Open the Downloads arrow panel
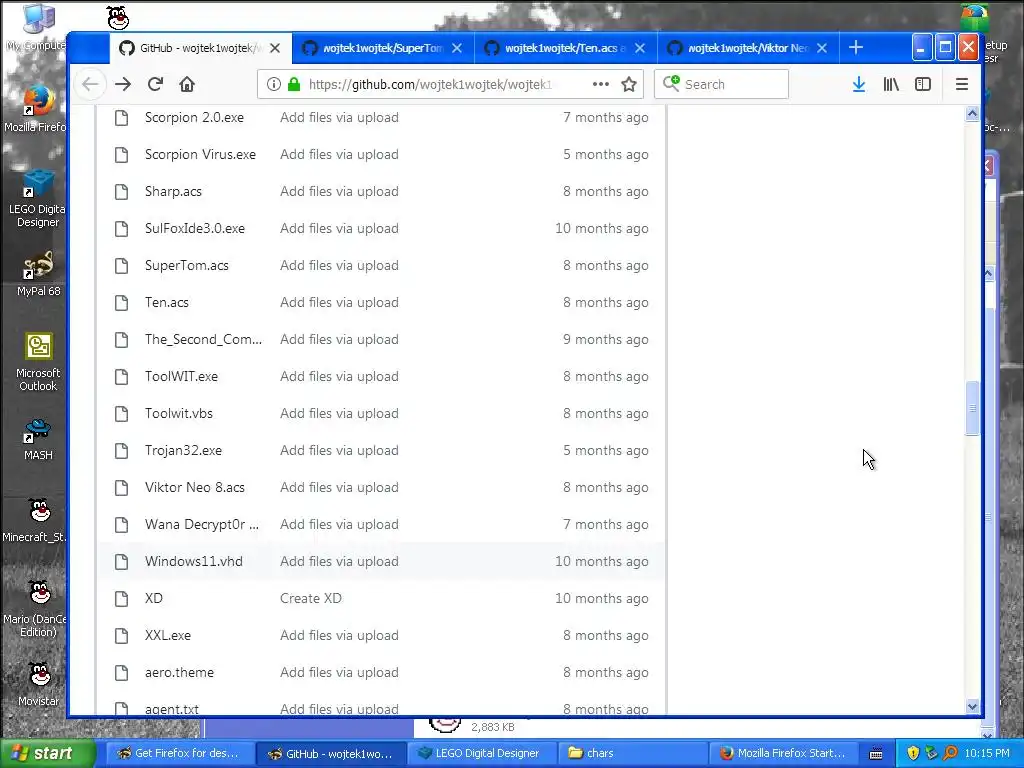This screenshot has width=1024, height=768. 859,84
